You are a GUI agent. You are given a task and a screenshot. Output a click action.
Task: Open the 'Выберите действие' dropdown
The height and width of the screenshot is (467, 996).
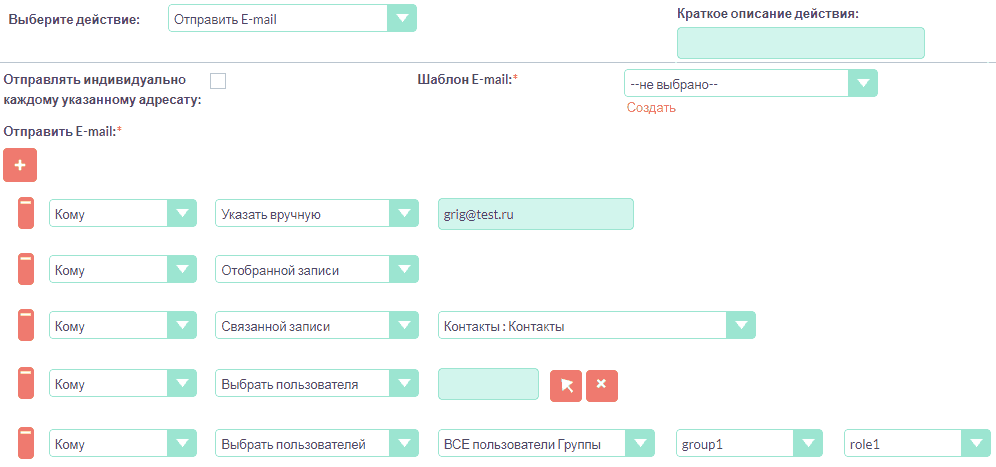click(291, 19)
